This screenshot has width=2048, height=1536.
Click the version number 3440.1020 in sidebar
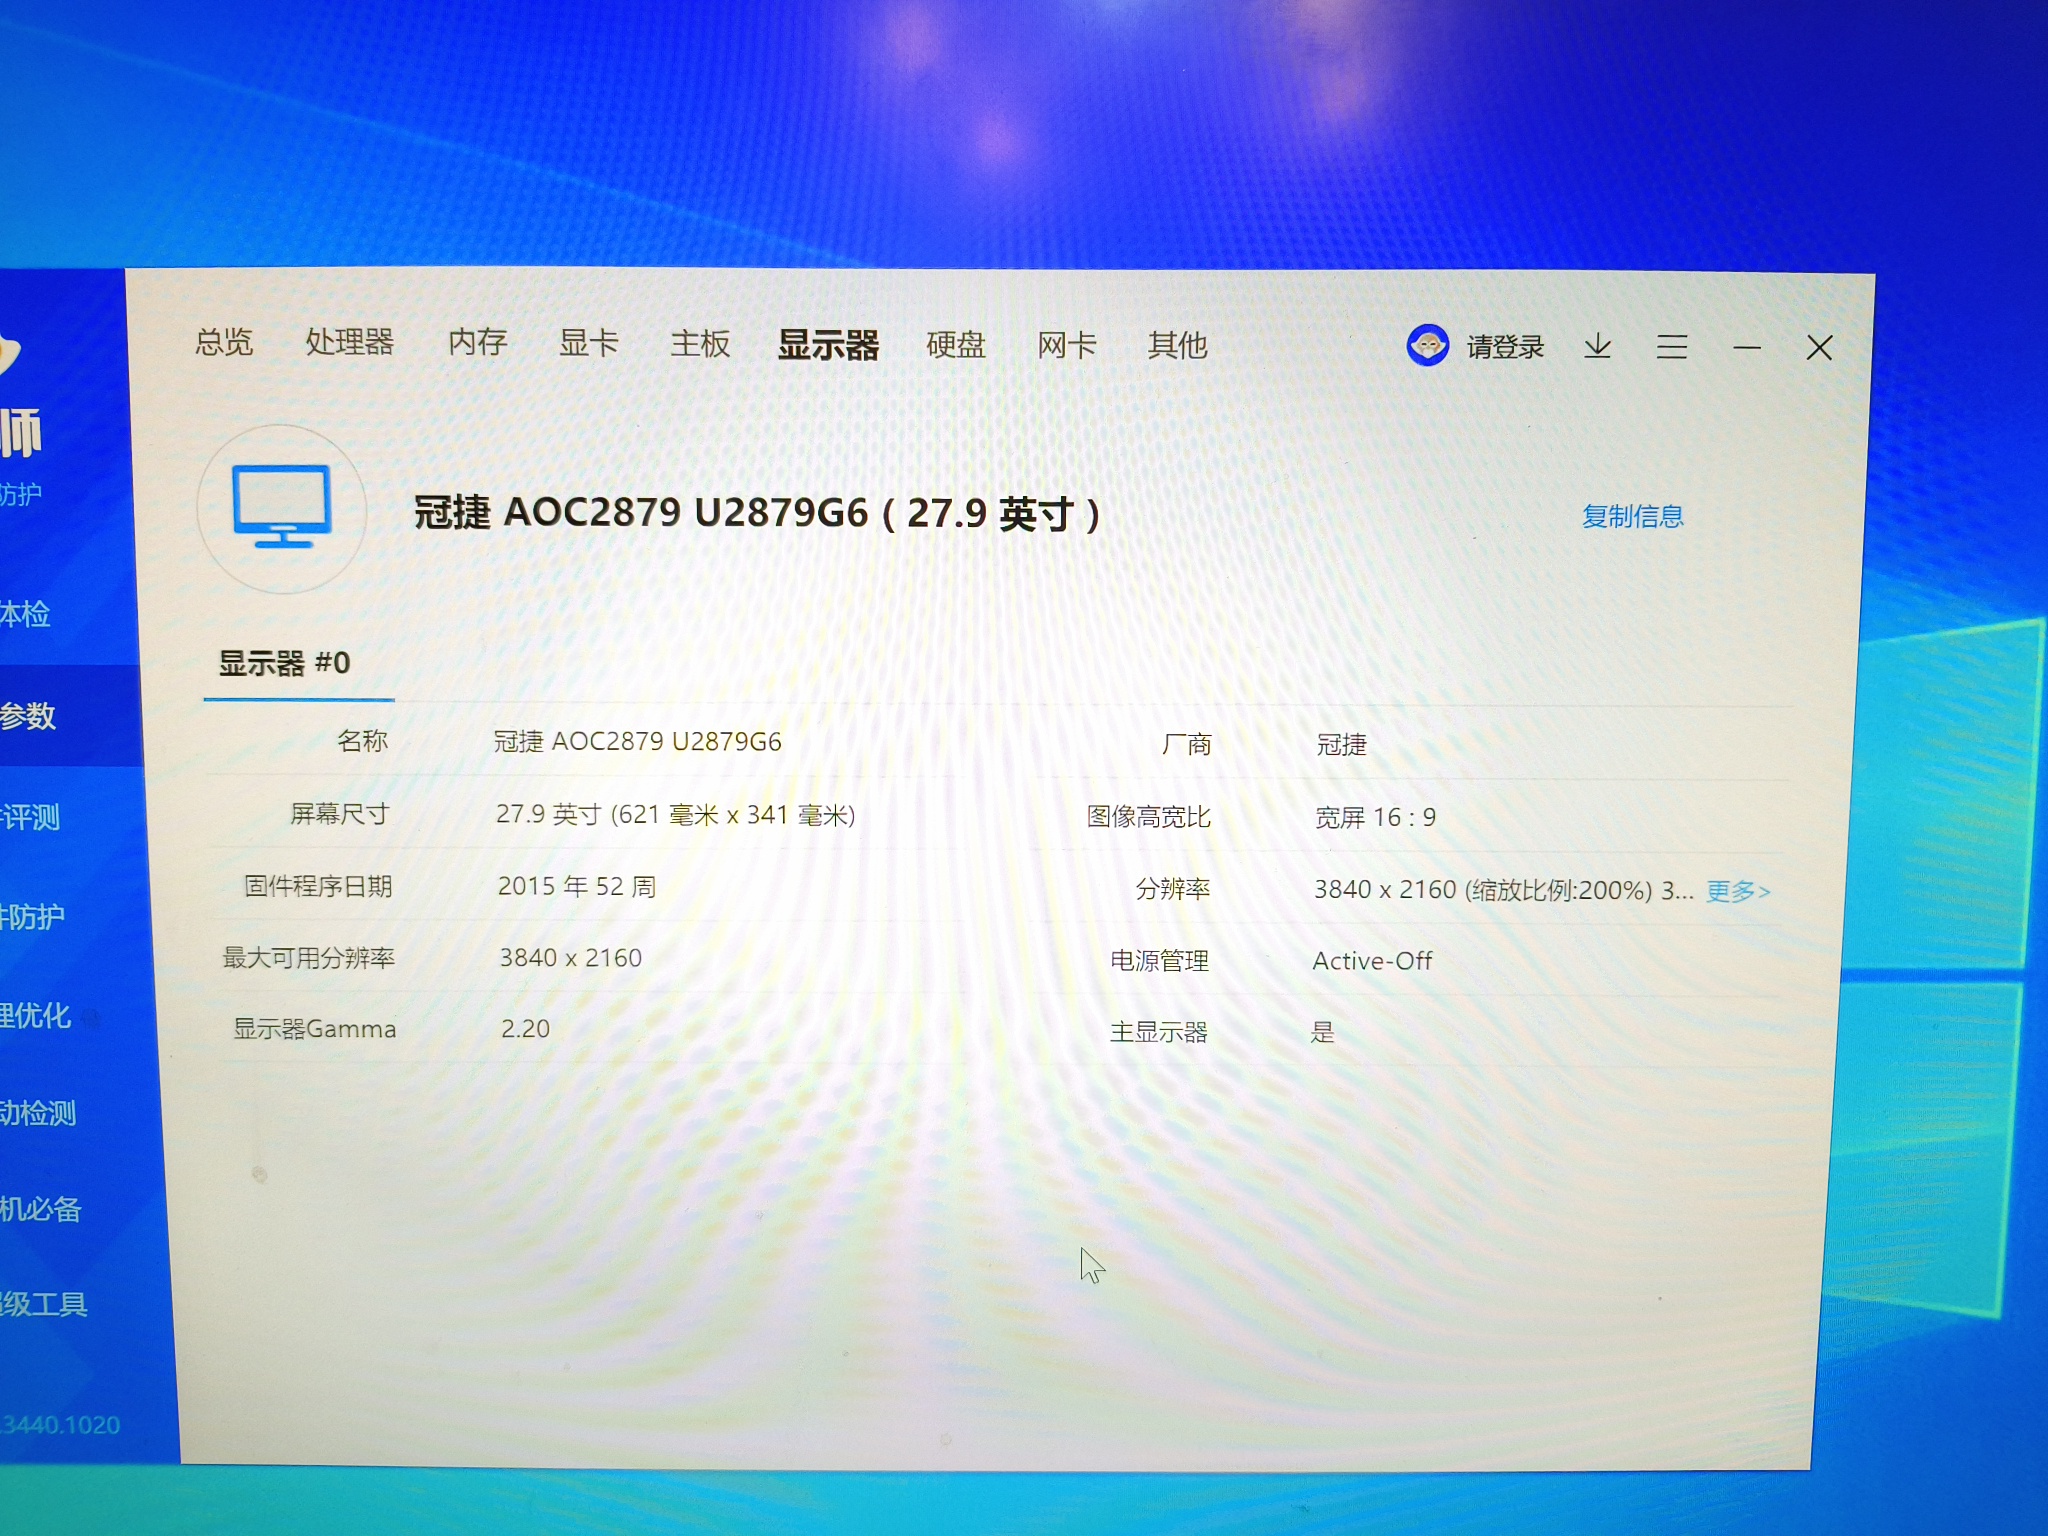click(x=60, y=1425)
